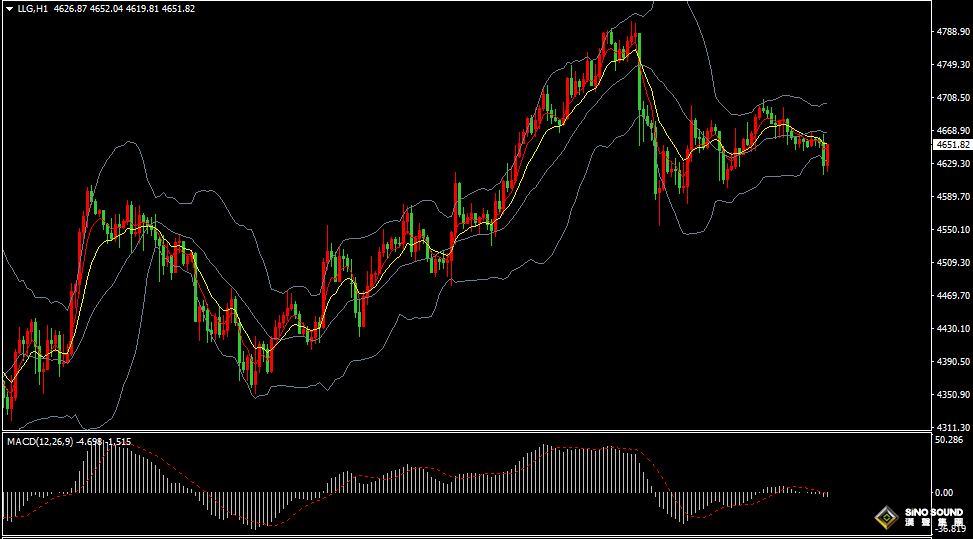Click the Sino Sound diamond logo
Screen dimensions: 973x539
[886, 516]
